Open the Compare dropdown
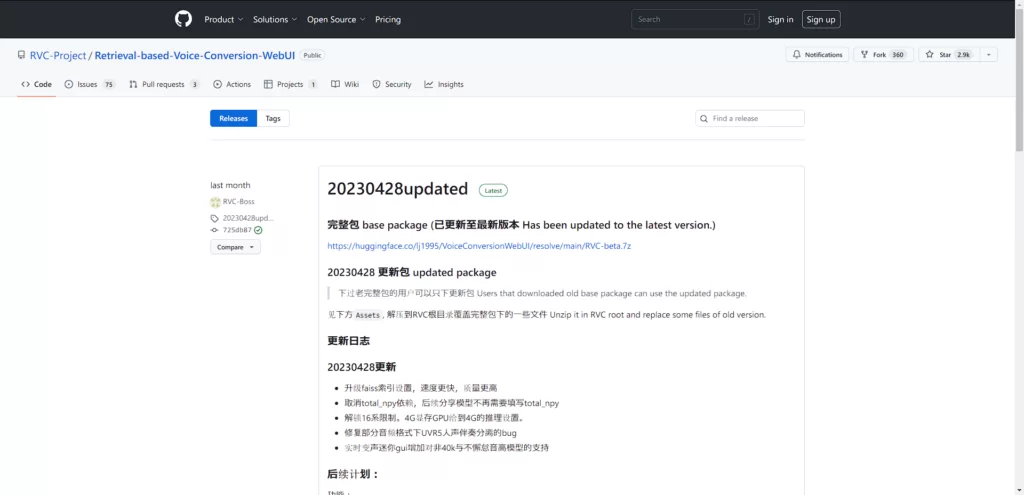The width and height of the screenshot is (1024, 495). 235,247
